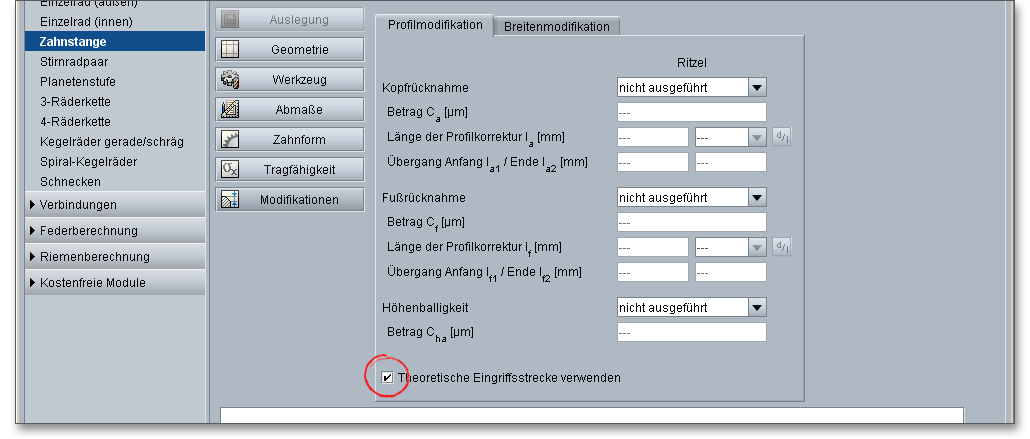Click the Tragfähigkeit sigma icon
This screenshot has width=1030, height=439.
click(x=230, y=169)
